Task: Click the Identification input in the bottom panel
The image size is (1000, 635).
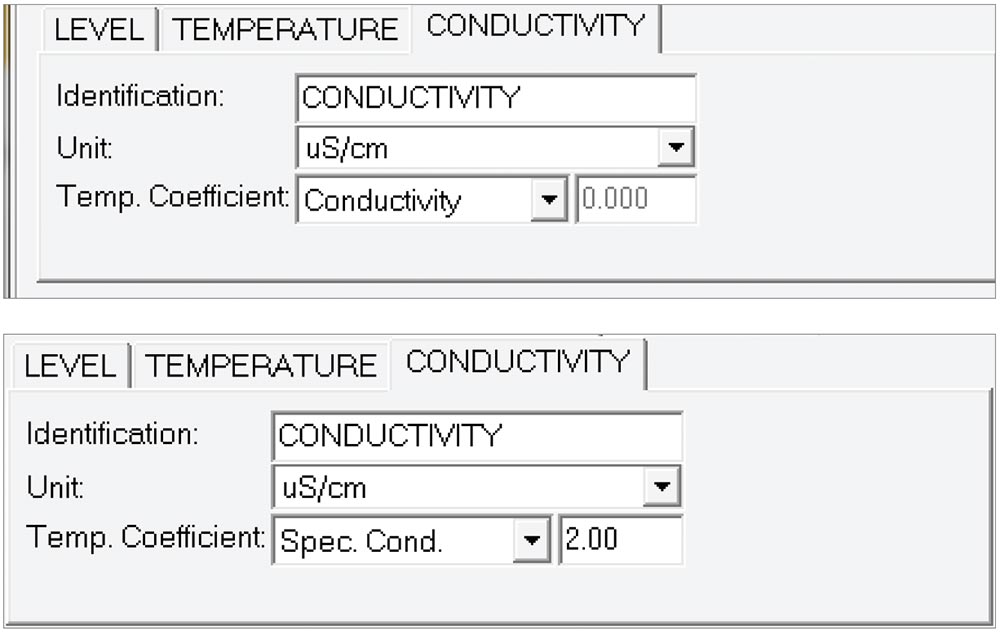Action: (x=475, y=436)
